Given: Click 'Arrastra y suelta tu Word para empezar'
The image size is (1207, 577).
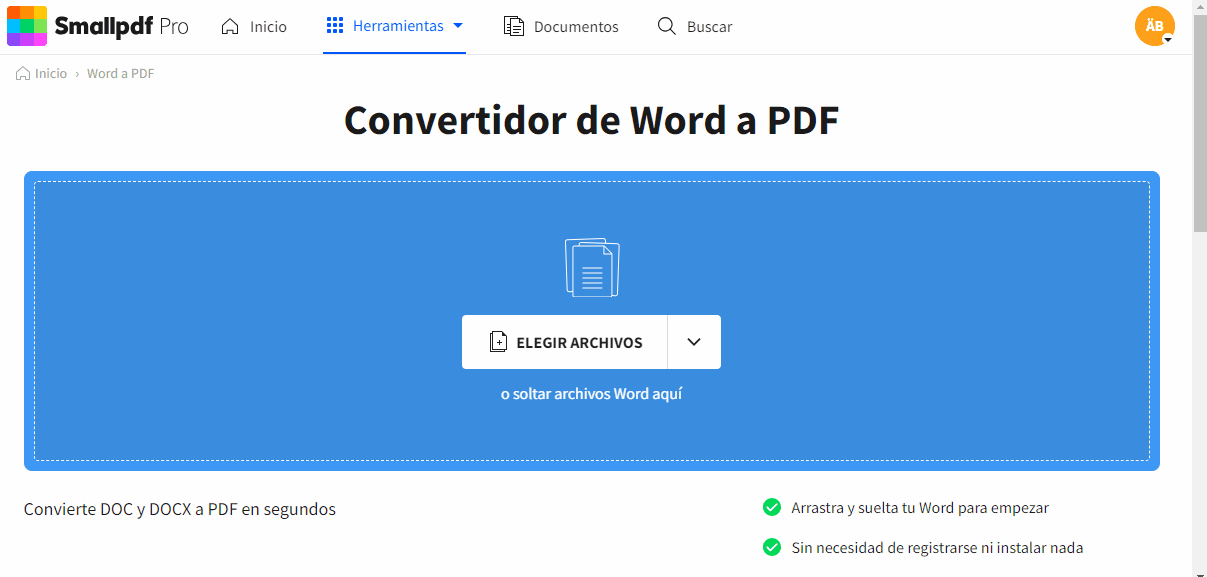Looking at the screenshot, I should pyautogui.click(x=920, y=508).
